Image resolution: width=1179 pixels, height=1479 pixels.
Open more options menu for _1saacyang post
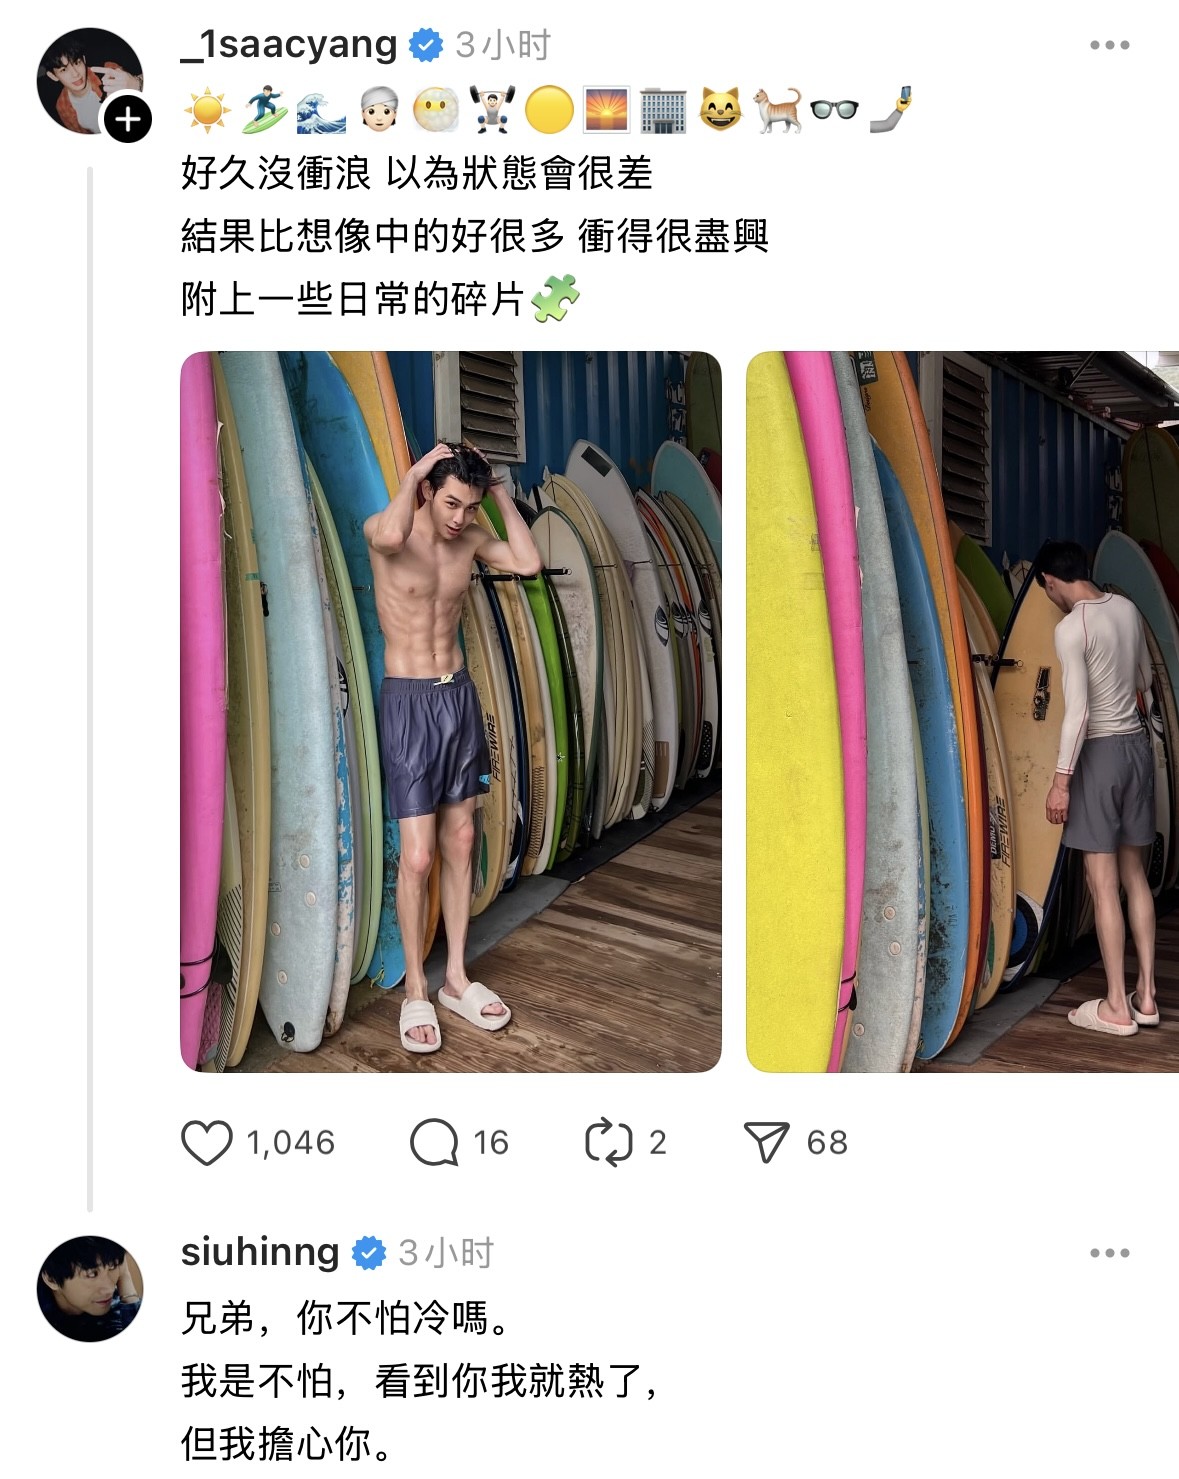coord(1110,45)
